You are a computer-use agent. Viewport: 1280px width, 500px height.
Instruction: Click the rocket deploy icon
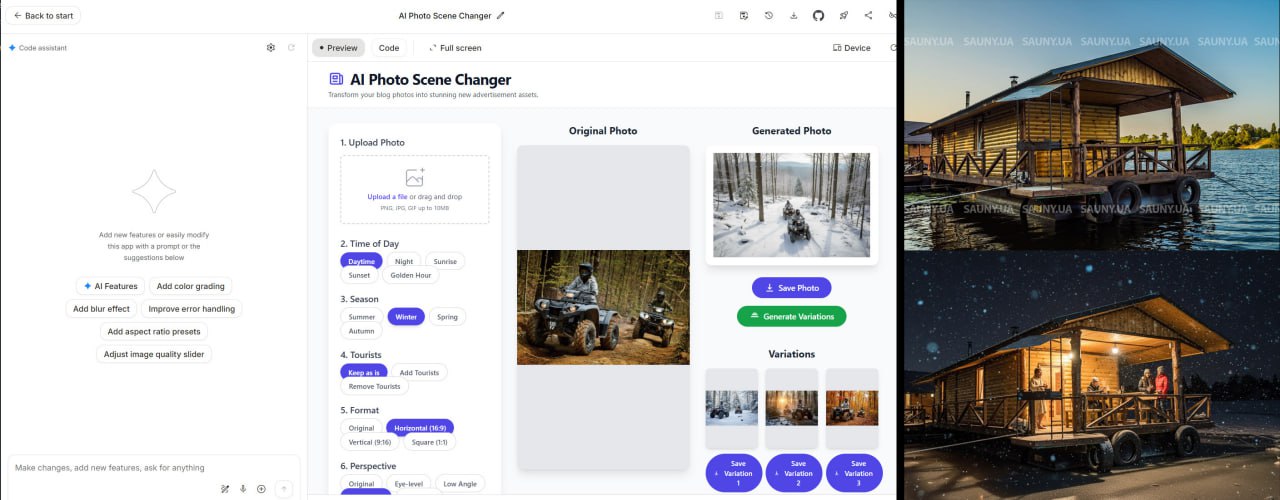(843, 16)
